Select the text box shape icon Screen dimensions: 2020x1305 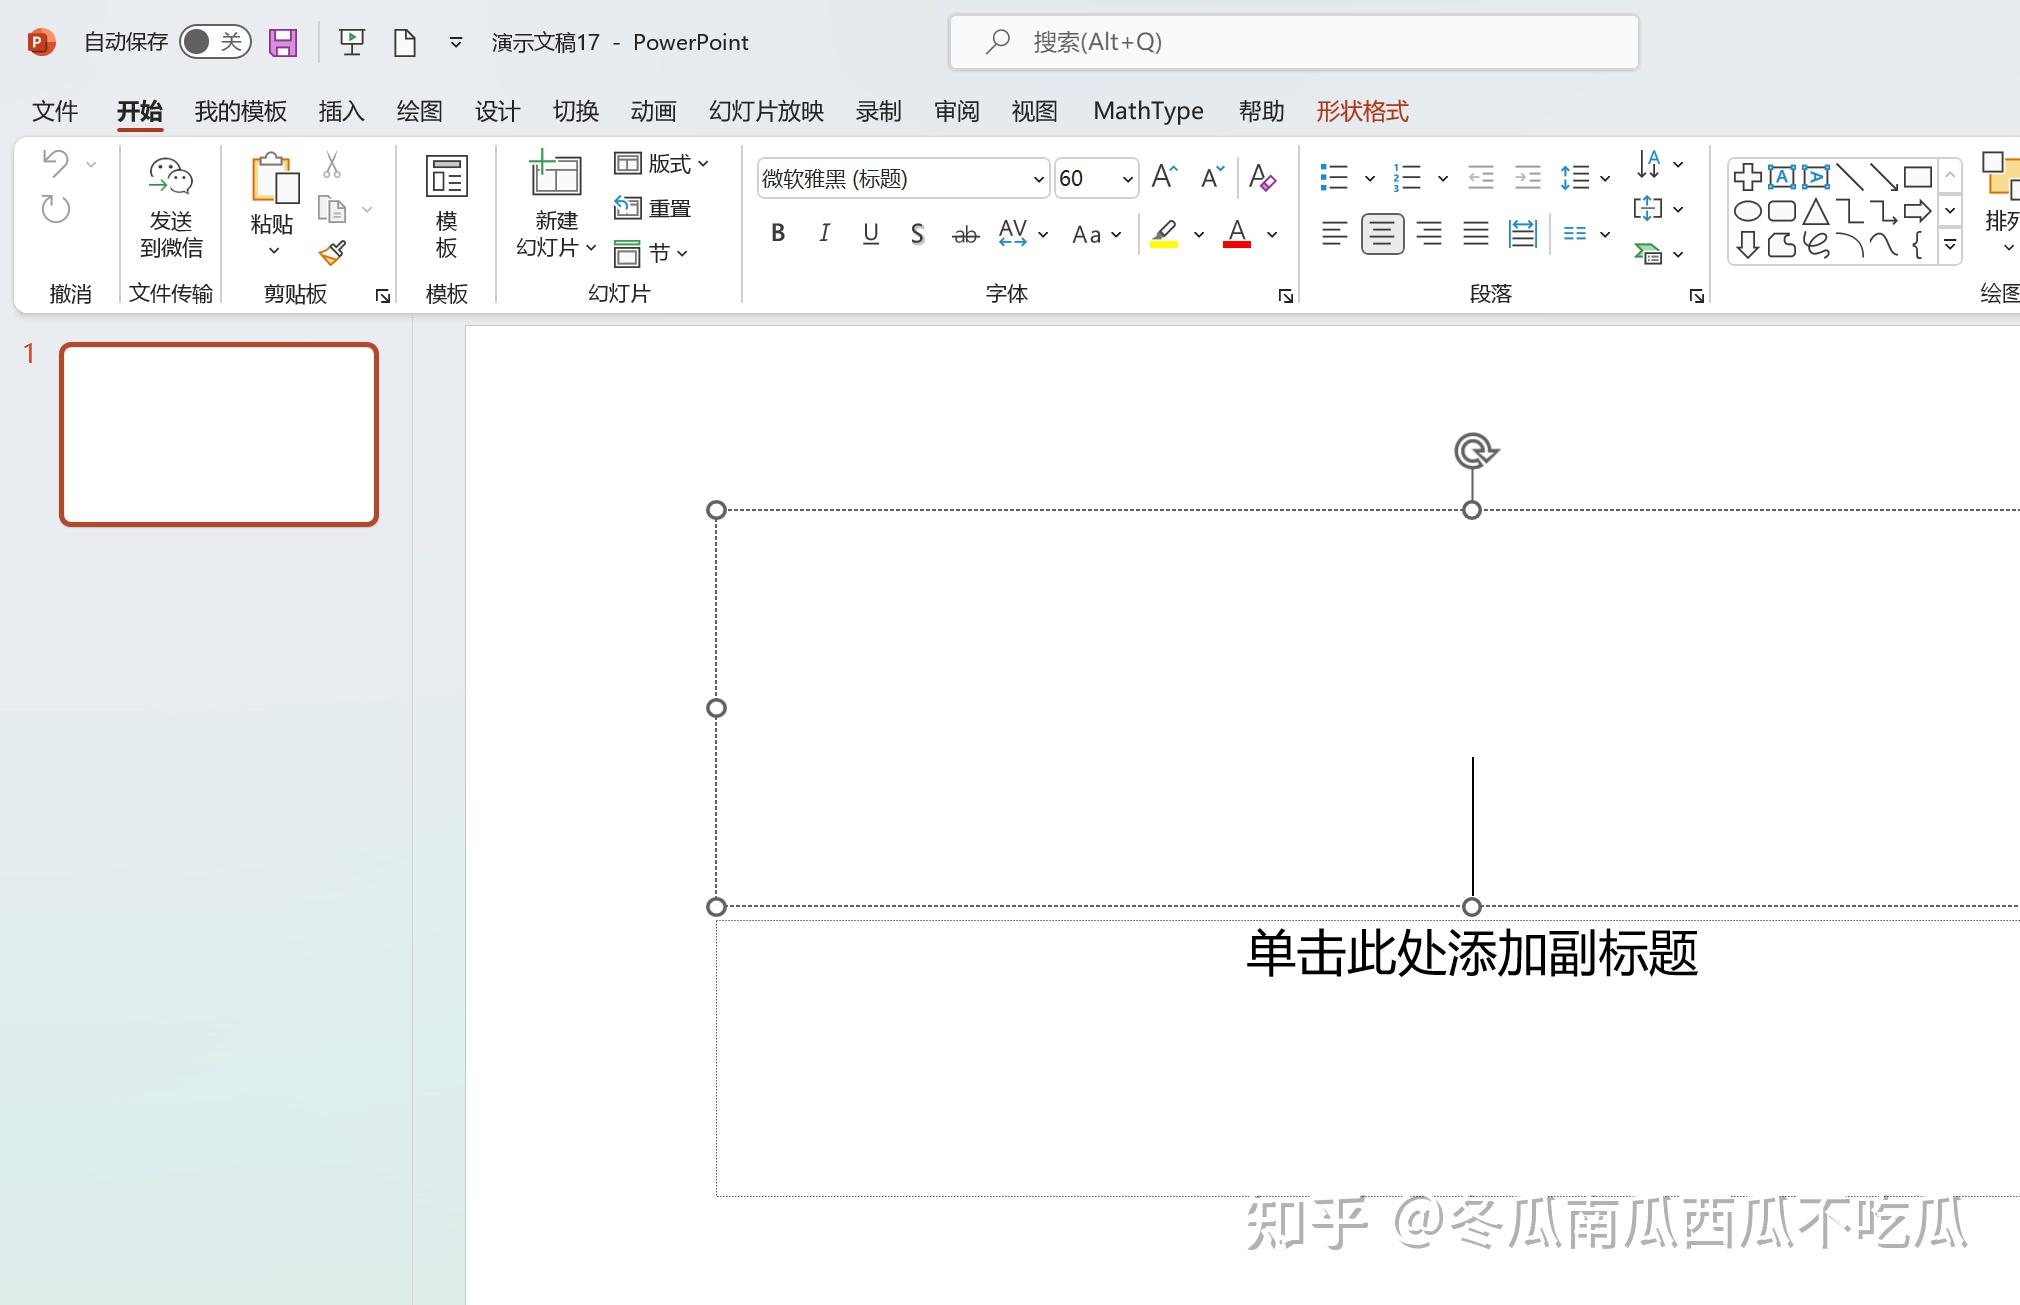(x=1782, y=177)
